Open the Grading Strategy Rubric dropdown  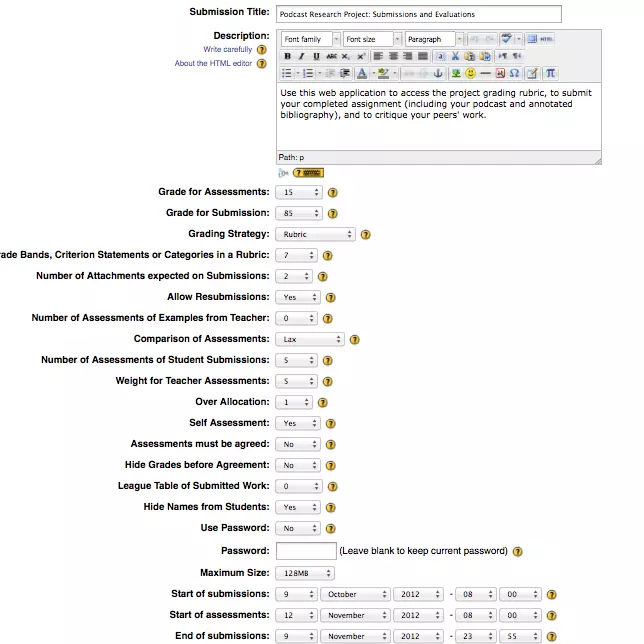pos(315,234)
